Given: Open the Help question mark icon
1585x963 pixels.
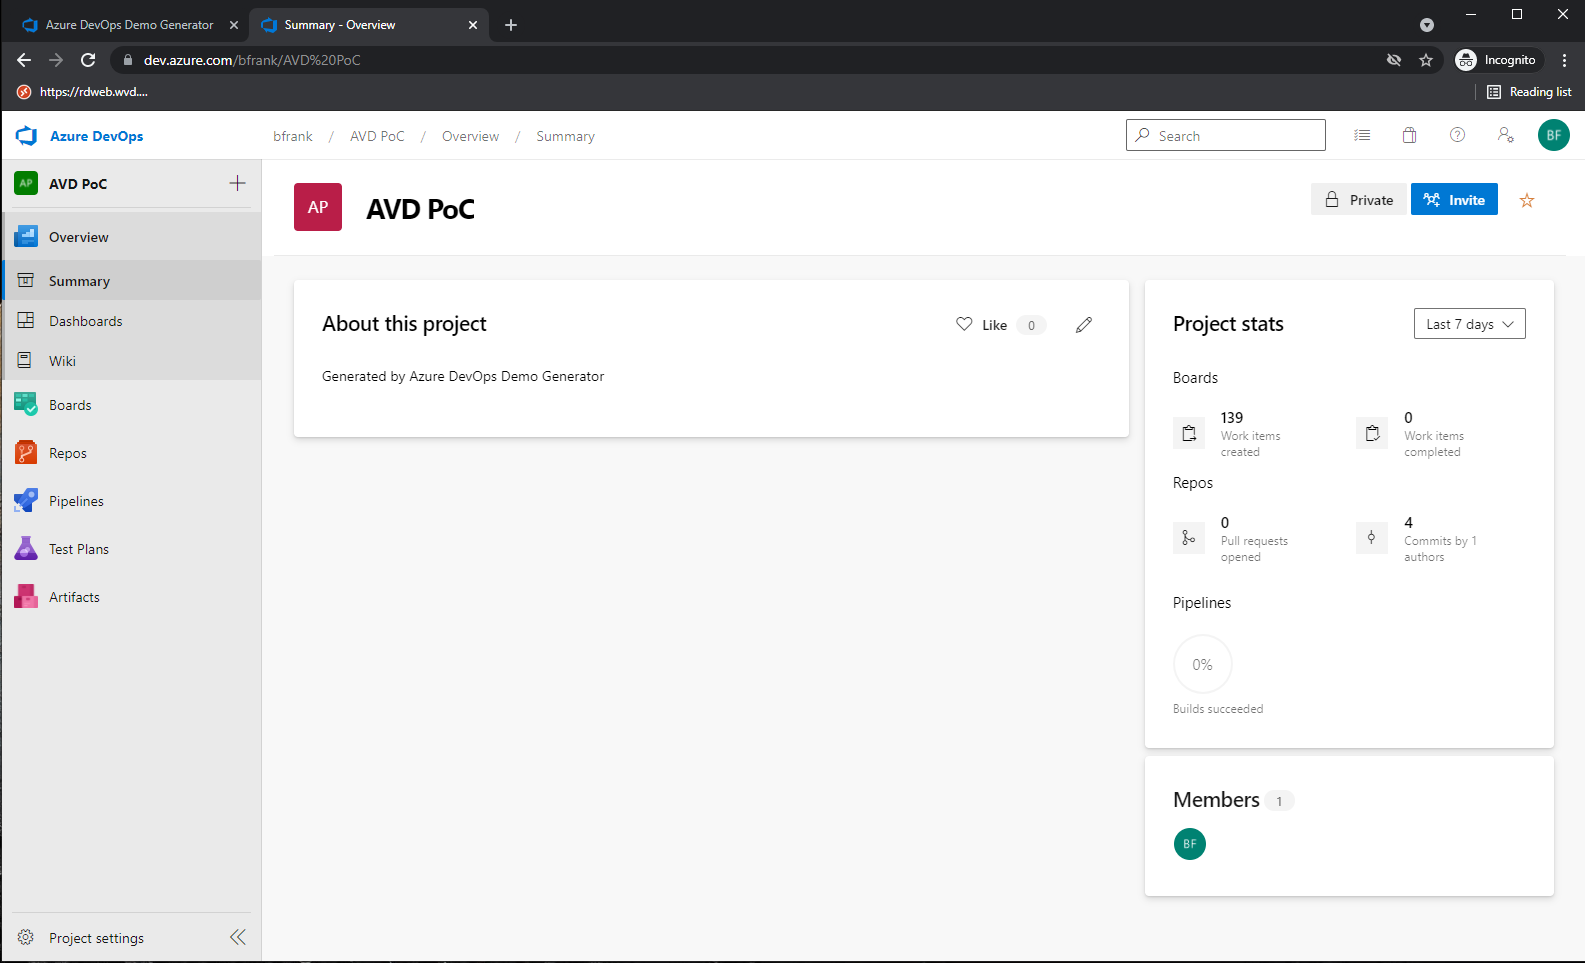Looking at the screenshot, I should click(1458, 135).
